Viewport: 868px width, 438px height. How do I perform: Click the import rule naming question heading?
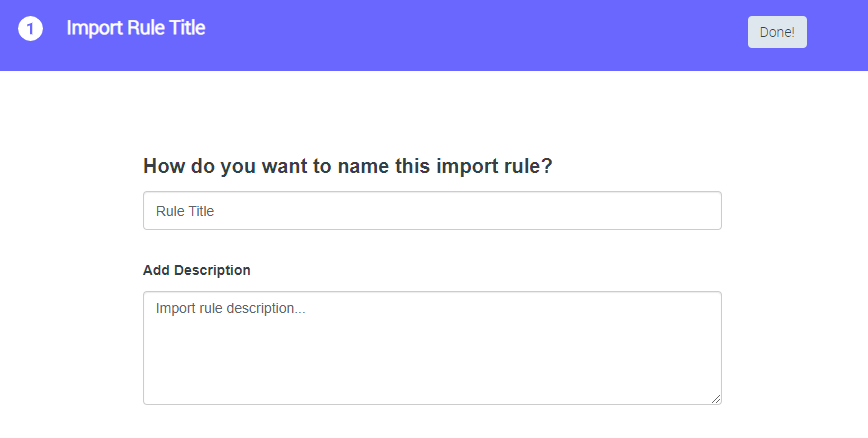coord(348,166)
